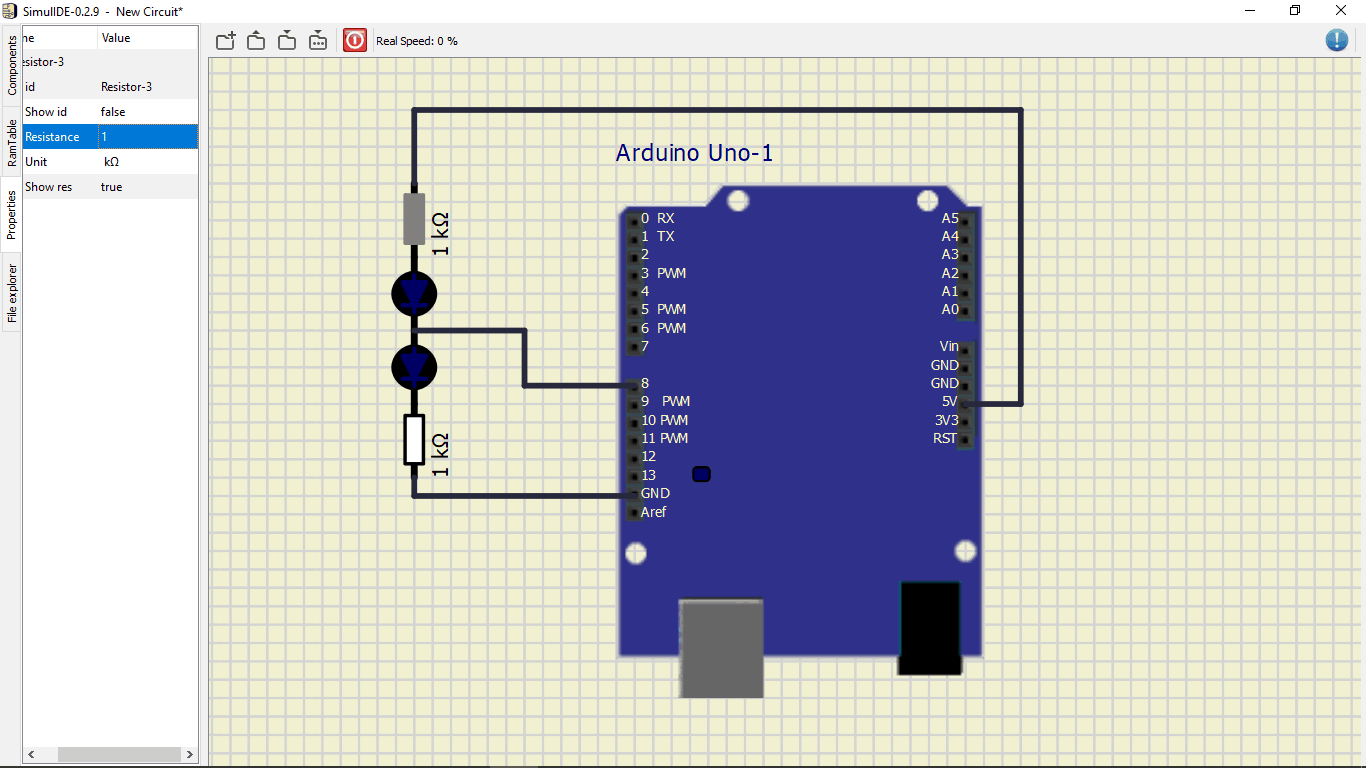Click the Show id false value
The height and width of the screenshot is (768, 1366).
148,112
